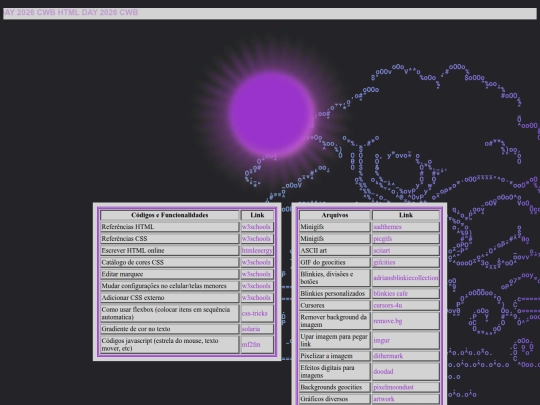
Task: Click the 'Backgrounds geocities' cell
Action: [335, 387]
